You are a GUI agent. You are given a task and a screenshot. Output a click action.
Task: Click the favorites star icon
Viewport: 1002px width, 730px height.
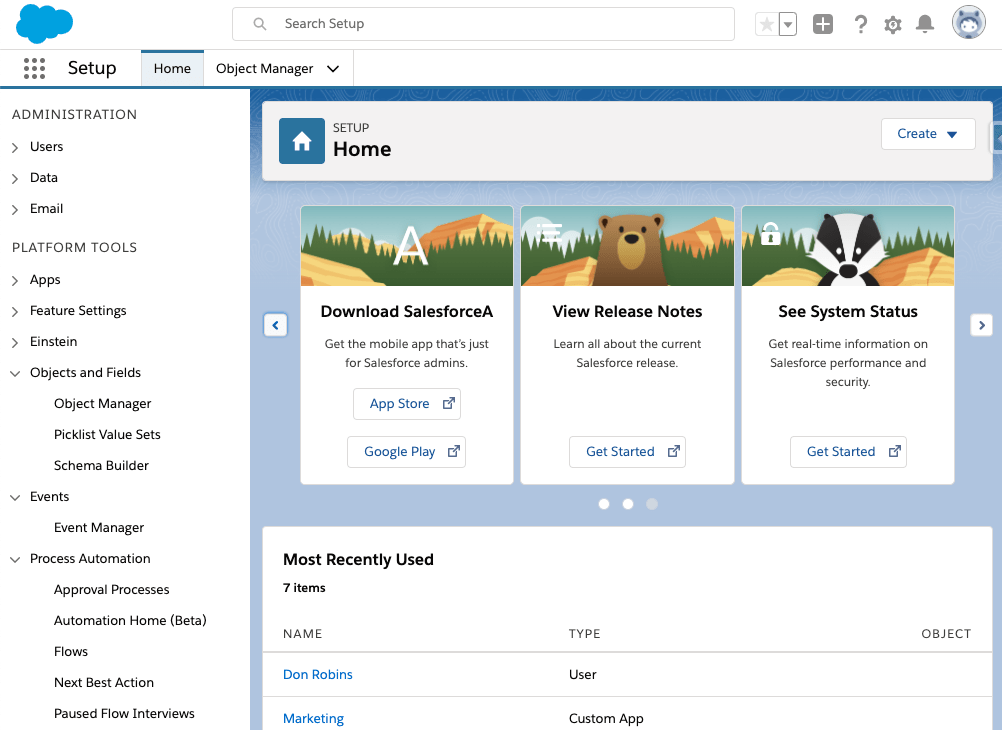(x=768, y=23)
